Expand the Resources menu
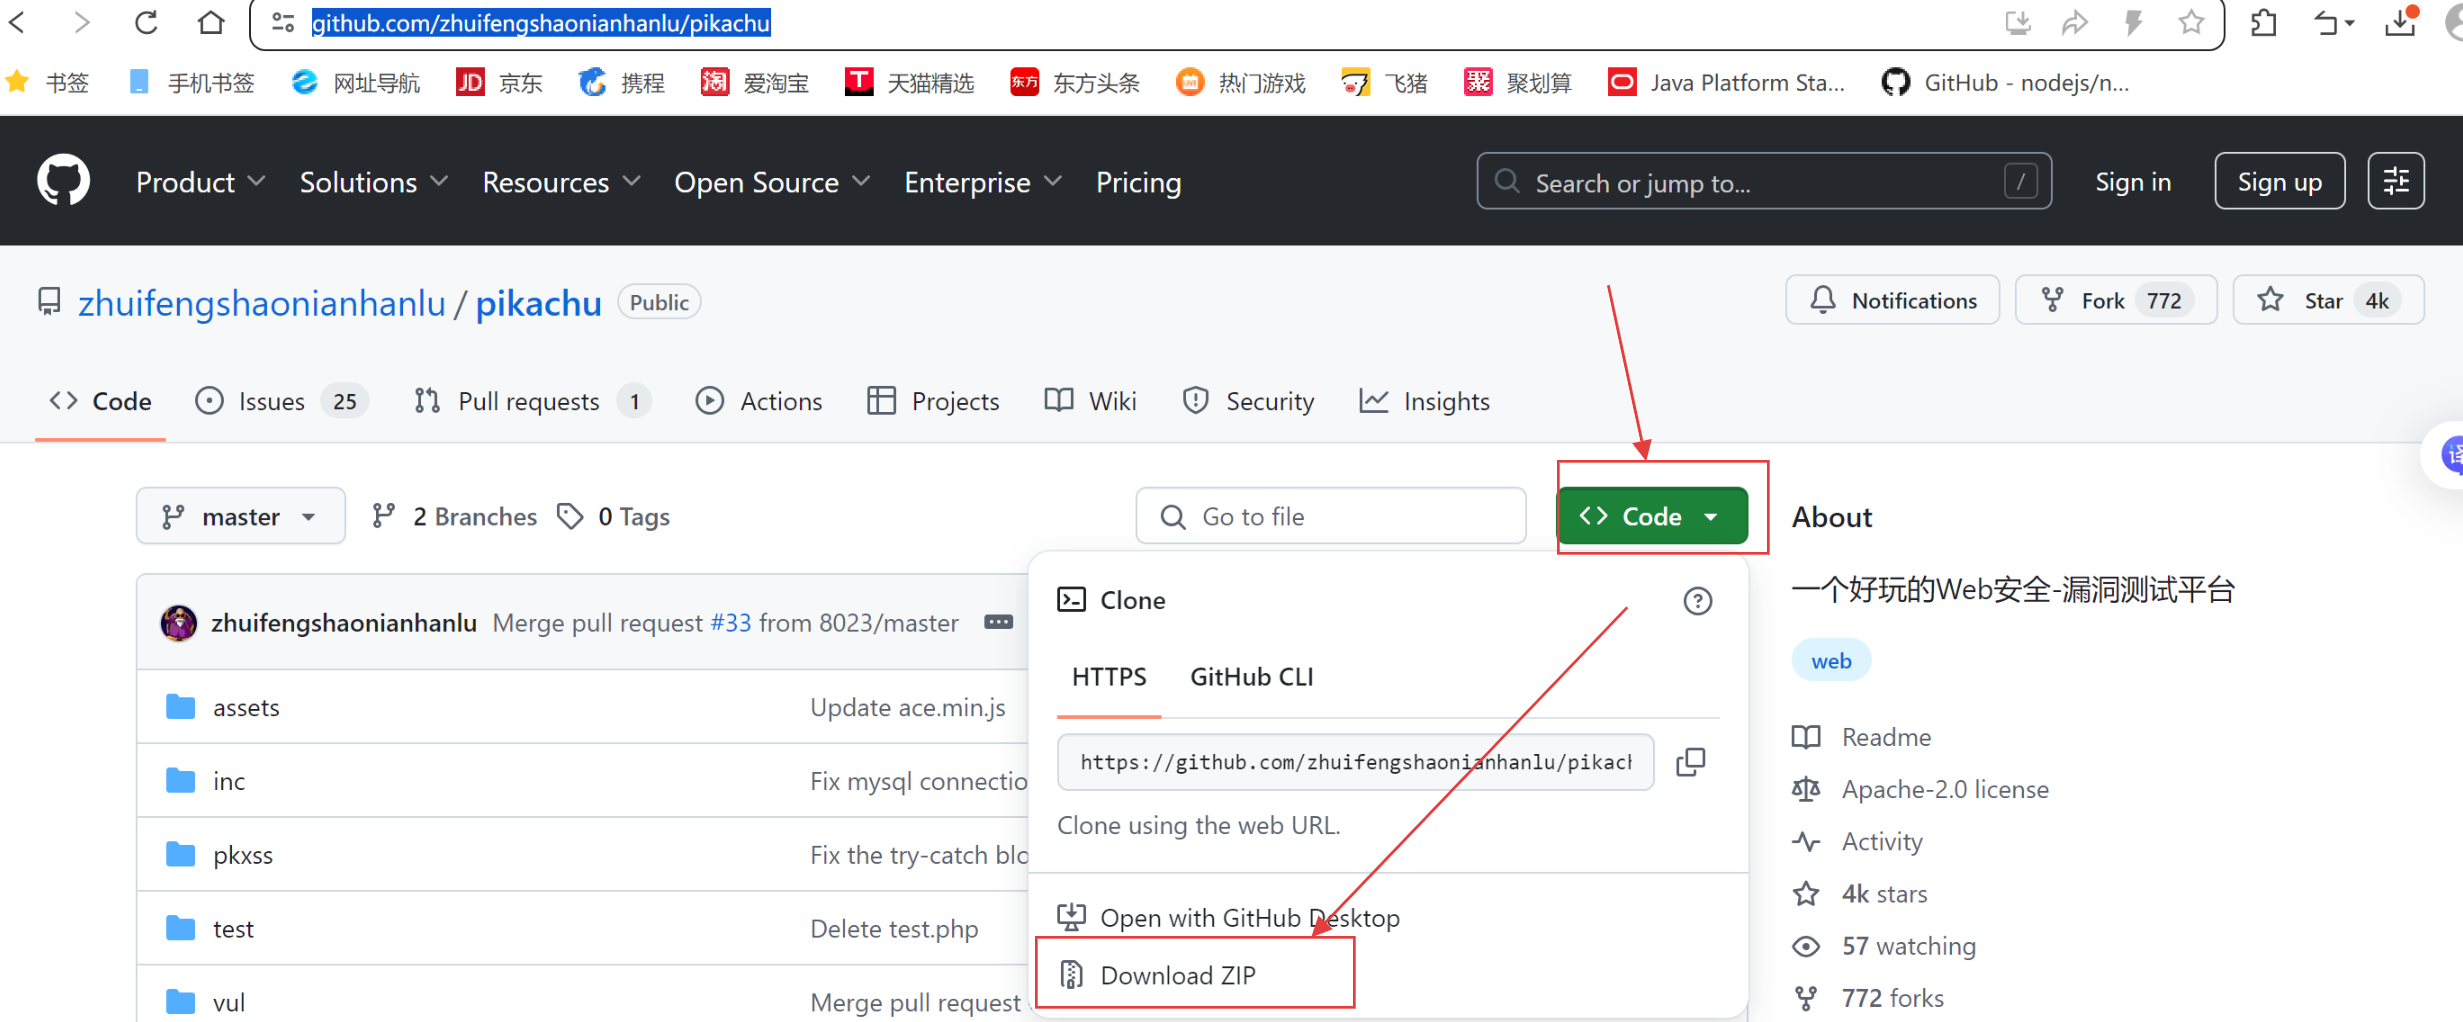2463x1022 pixels. (x=560, y=182)
